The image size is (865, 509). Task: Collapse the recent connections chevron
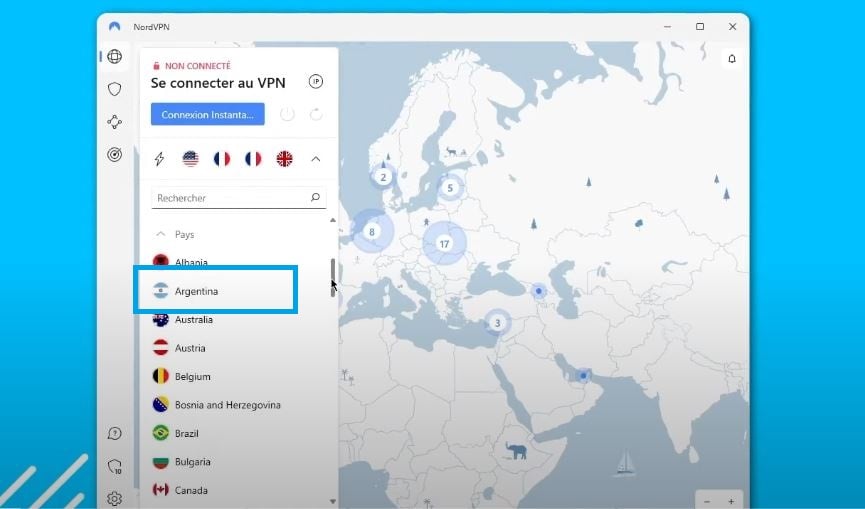click(316, 159)
